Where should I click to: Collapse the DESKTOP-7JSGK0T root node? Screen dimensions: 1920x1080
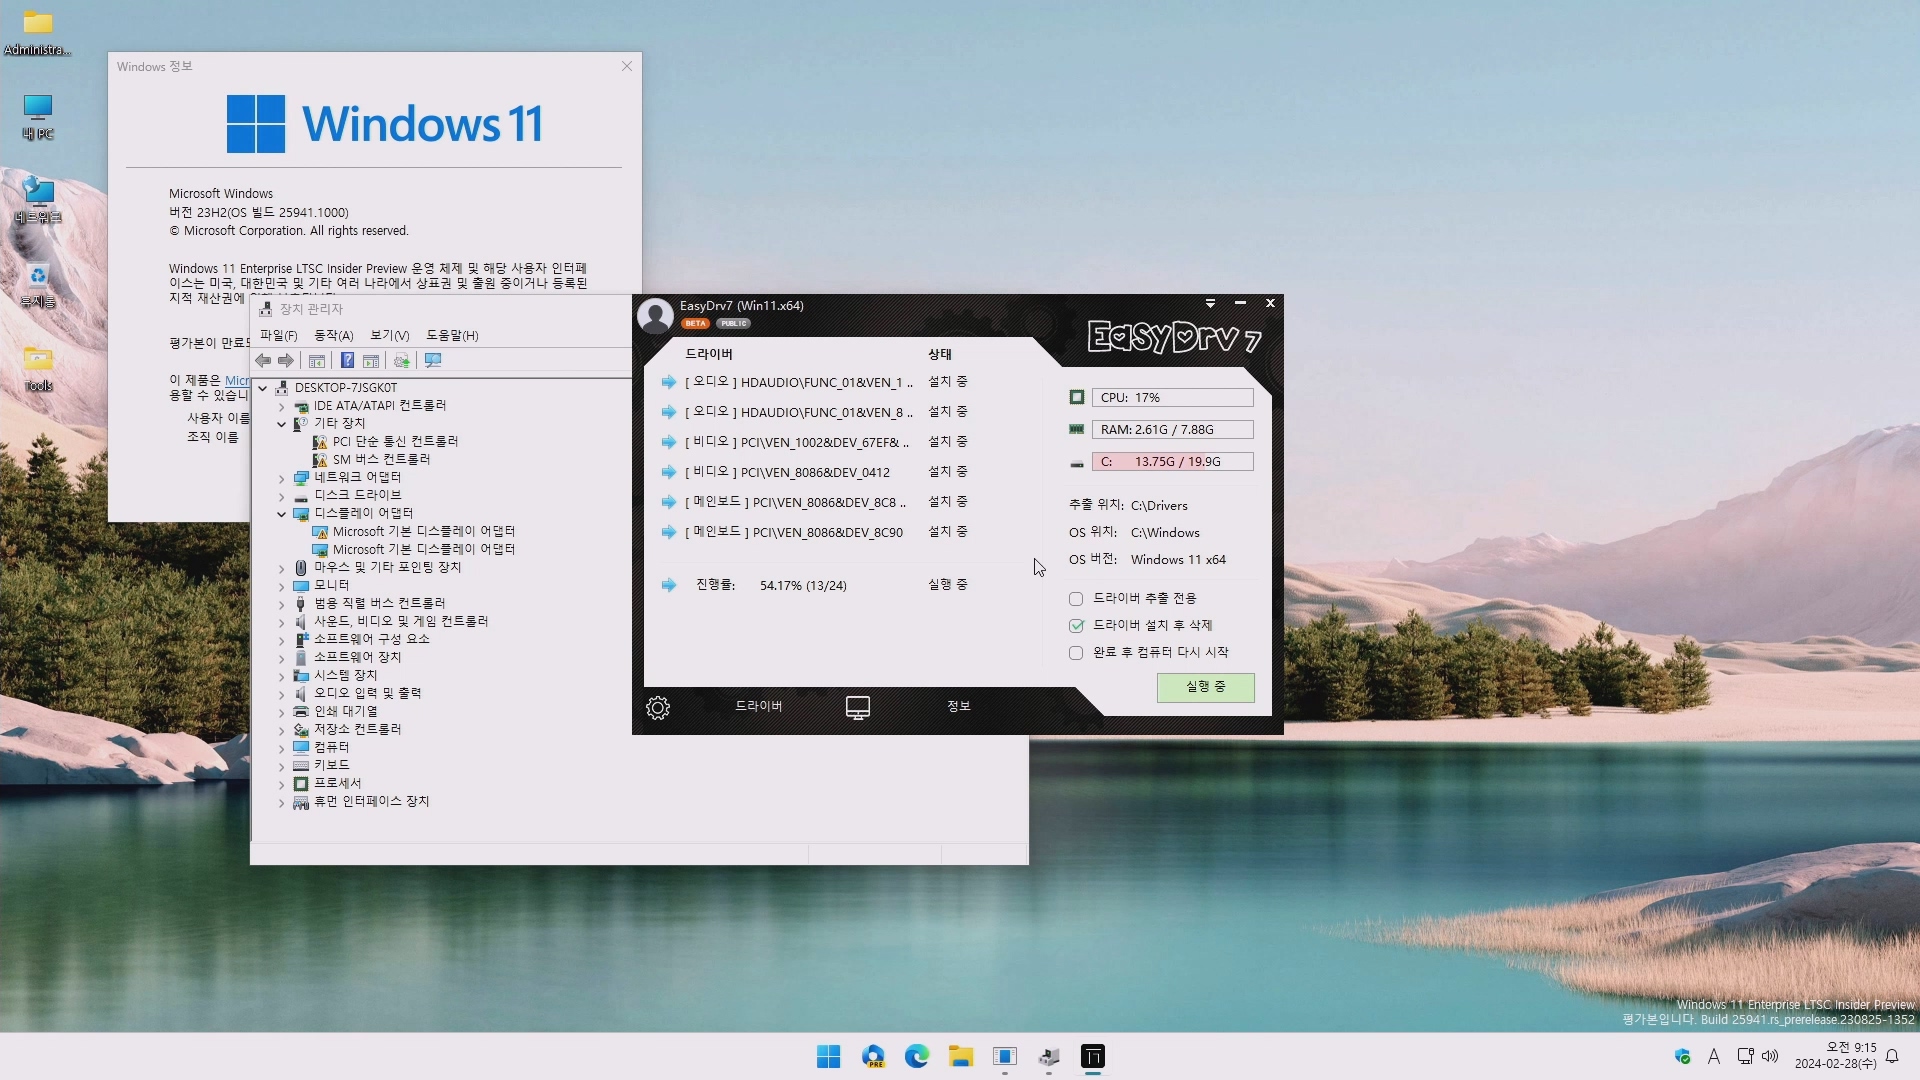point(263,388)
